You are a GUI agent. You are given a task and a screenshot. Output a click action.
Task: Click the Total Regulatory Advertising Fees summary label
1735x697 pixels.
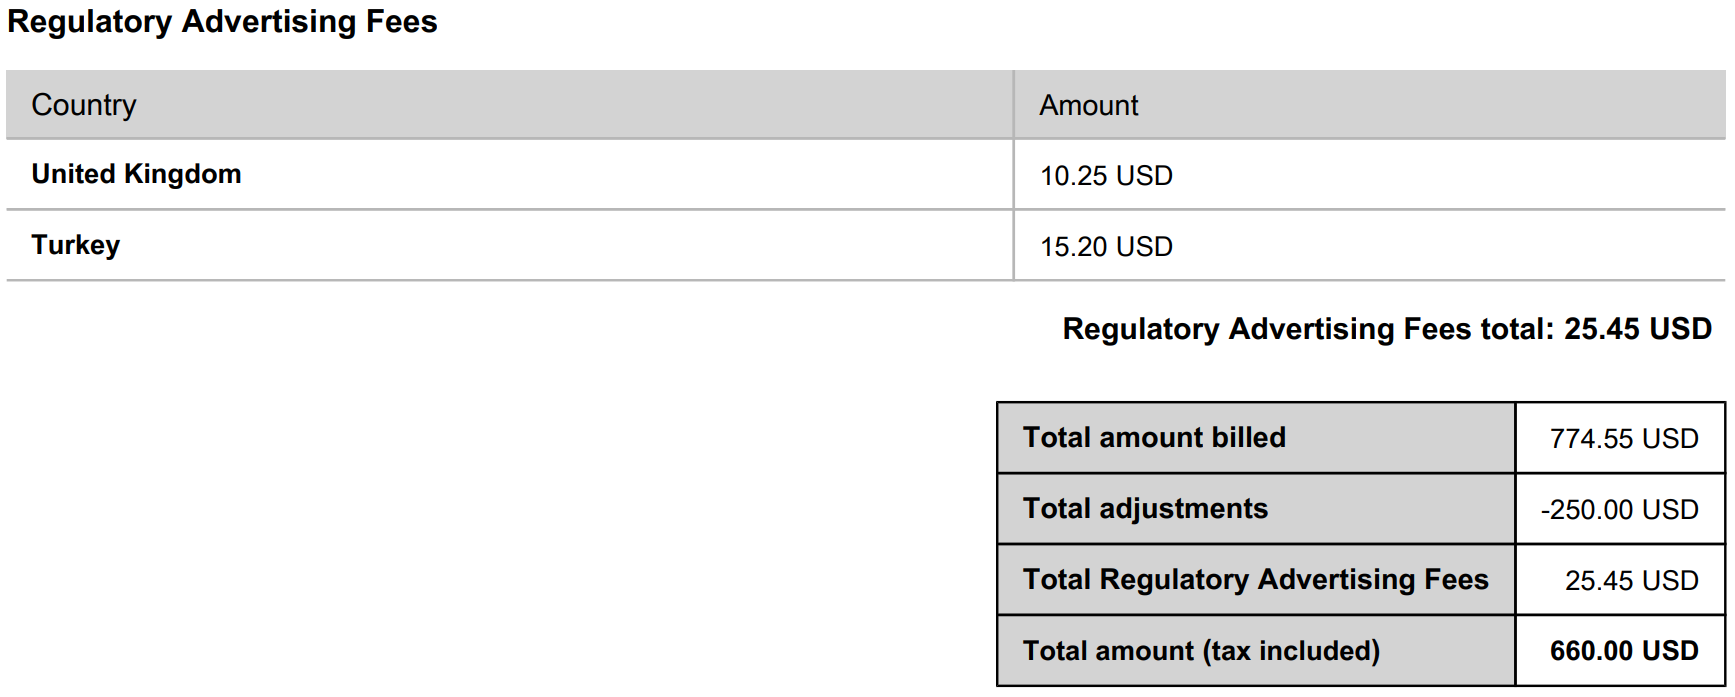1255,580
